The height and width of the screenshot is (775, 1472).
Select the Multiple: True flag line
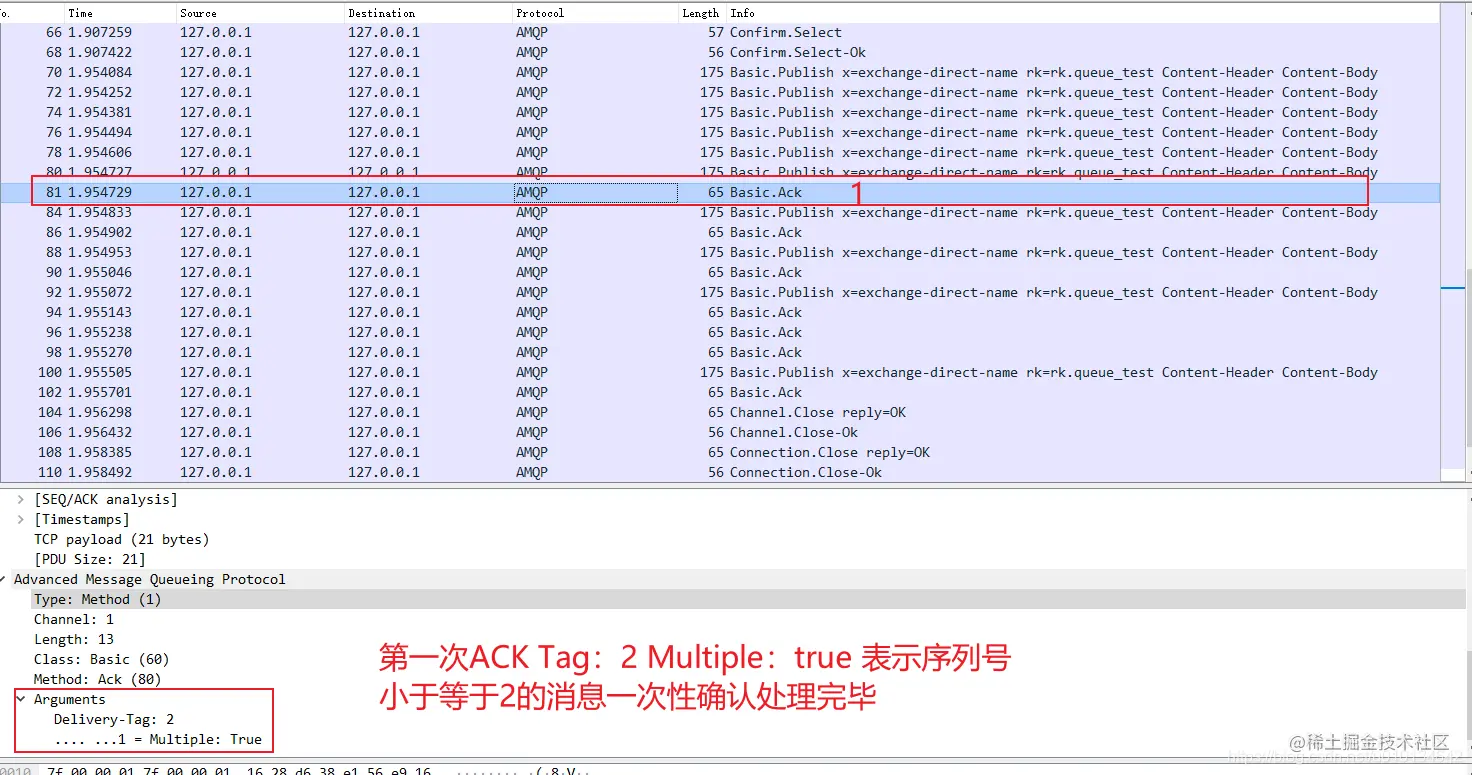tap(158, 739)
